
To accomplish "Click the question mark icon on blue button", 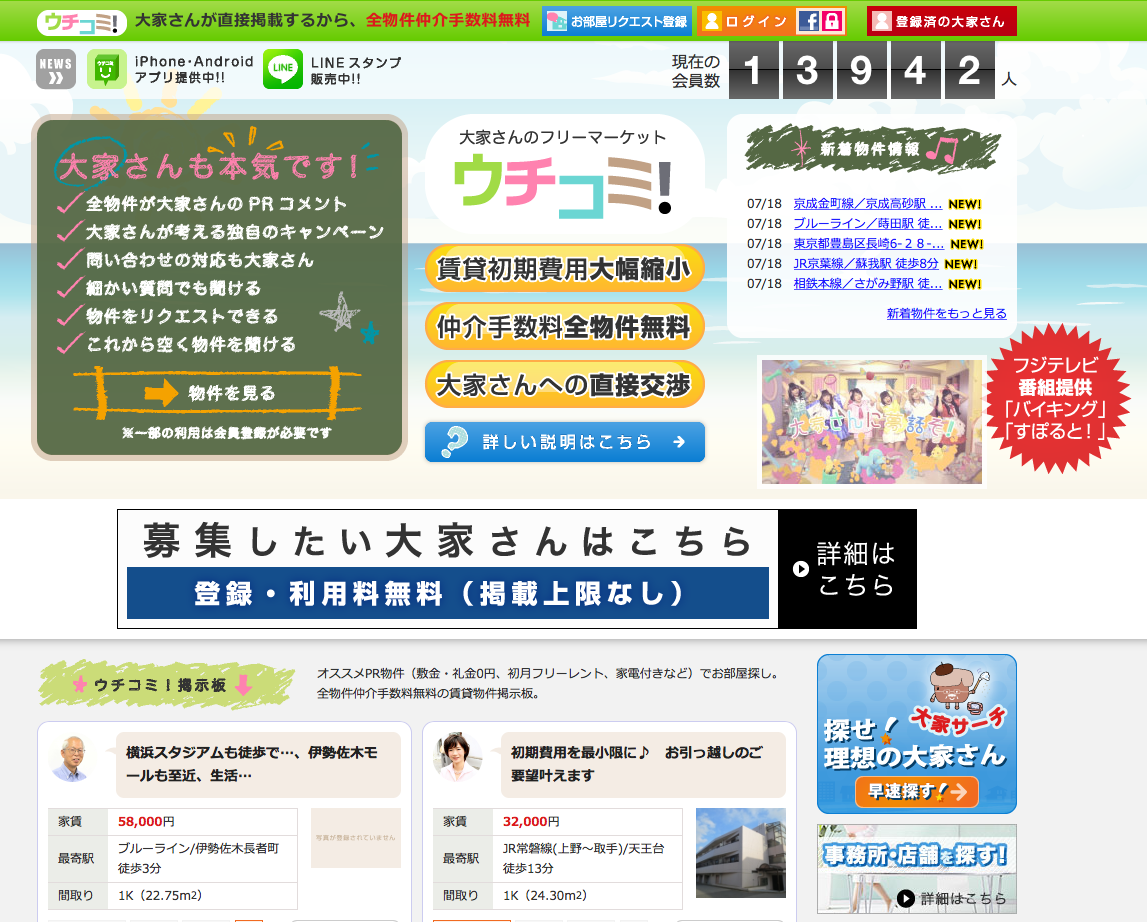I will [454, 441].
